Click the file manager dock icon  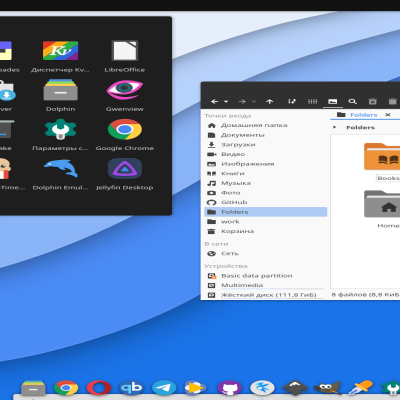pyautogui.click(x=33, y=388)
